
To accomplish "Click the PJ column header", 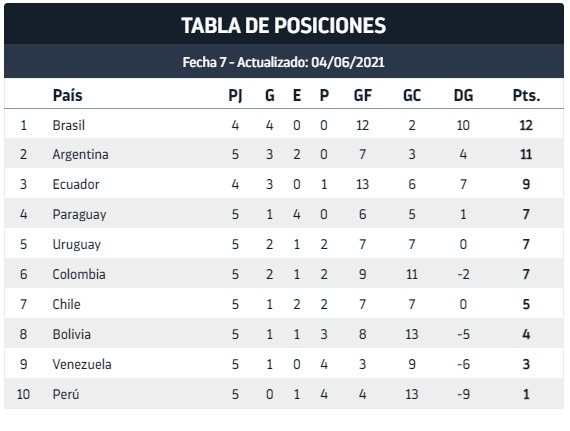I will pyautogui.click(x=235, y=95).
